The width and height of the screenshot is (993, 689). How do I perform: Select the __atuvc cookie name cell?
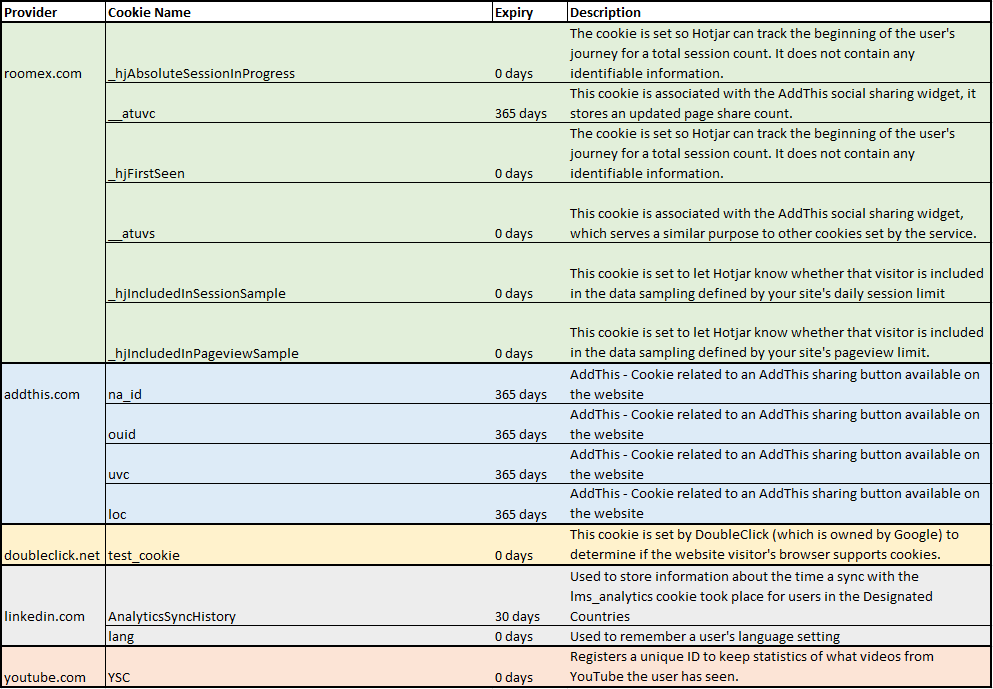coord(299,103)
